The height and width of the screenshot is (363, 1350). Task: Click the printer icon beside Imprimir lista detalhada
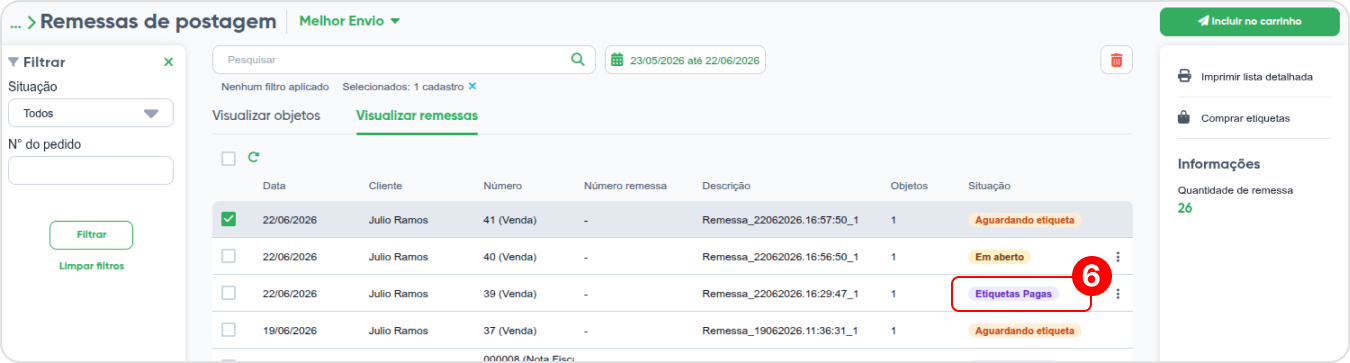1184,76
